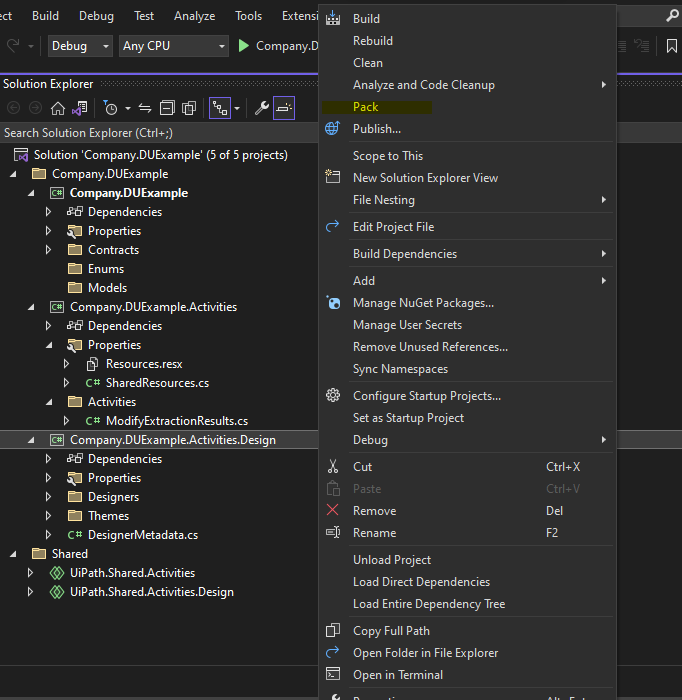Select Remove in the context menu
This screenshot has height=700, width=682.
click(x=467, y=511)
